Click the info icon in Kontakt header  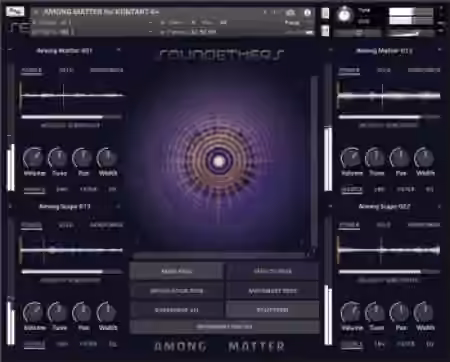tap(307, 13)
